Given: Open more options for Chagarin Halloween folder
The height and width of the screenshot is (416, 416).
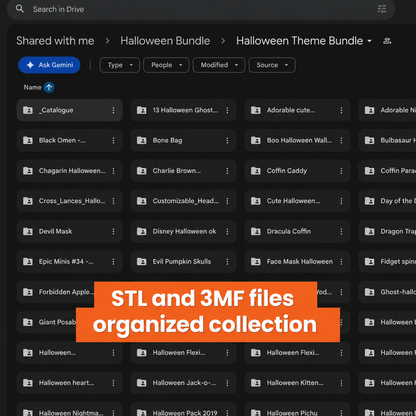Looking at the screenshot, I should 113,171.
